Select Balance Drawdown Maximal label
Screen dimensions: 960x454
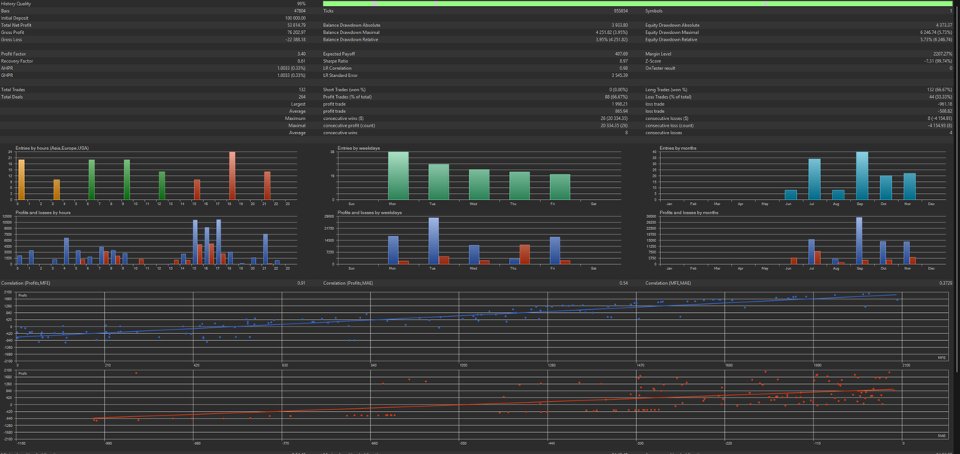point(351,32)
